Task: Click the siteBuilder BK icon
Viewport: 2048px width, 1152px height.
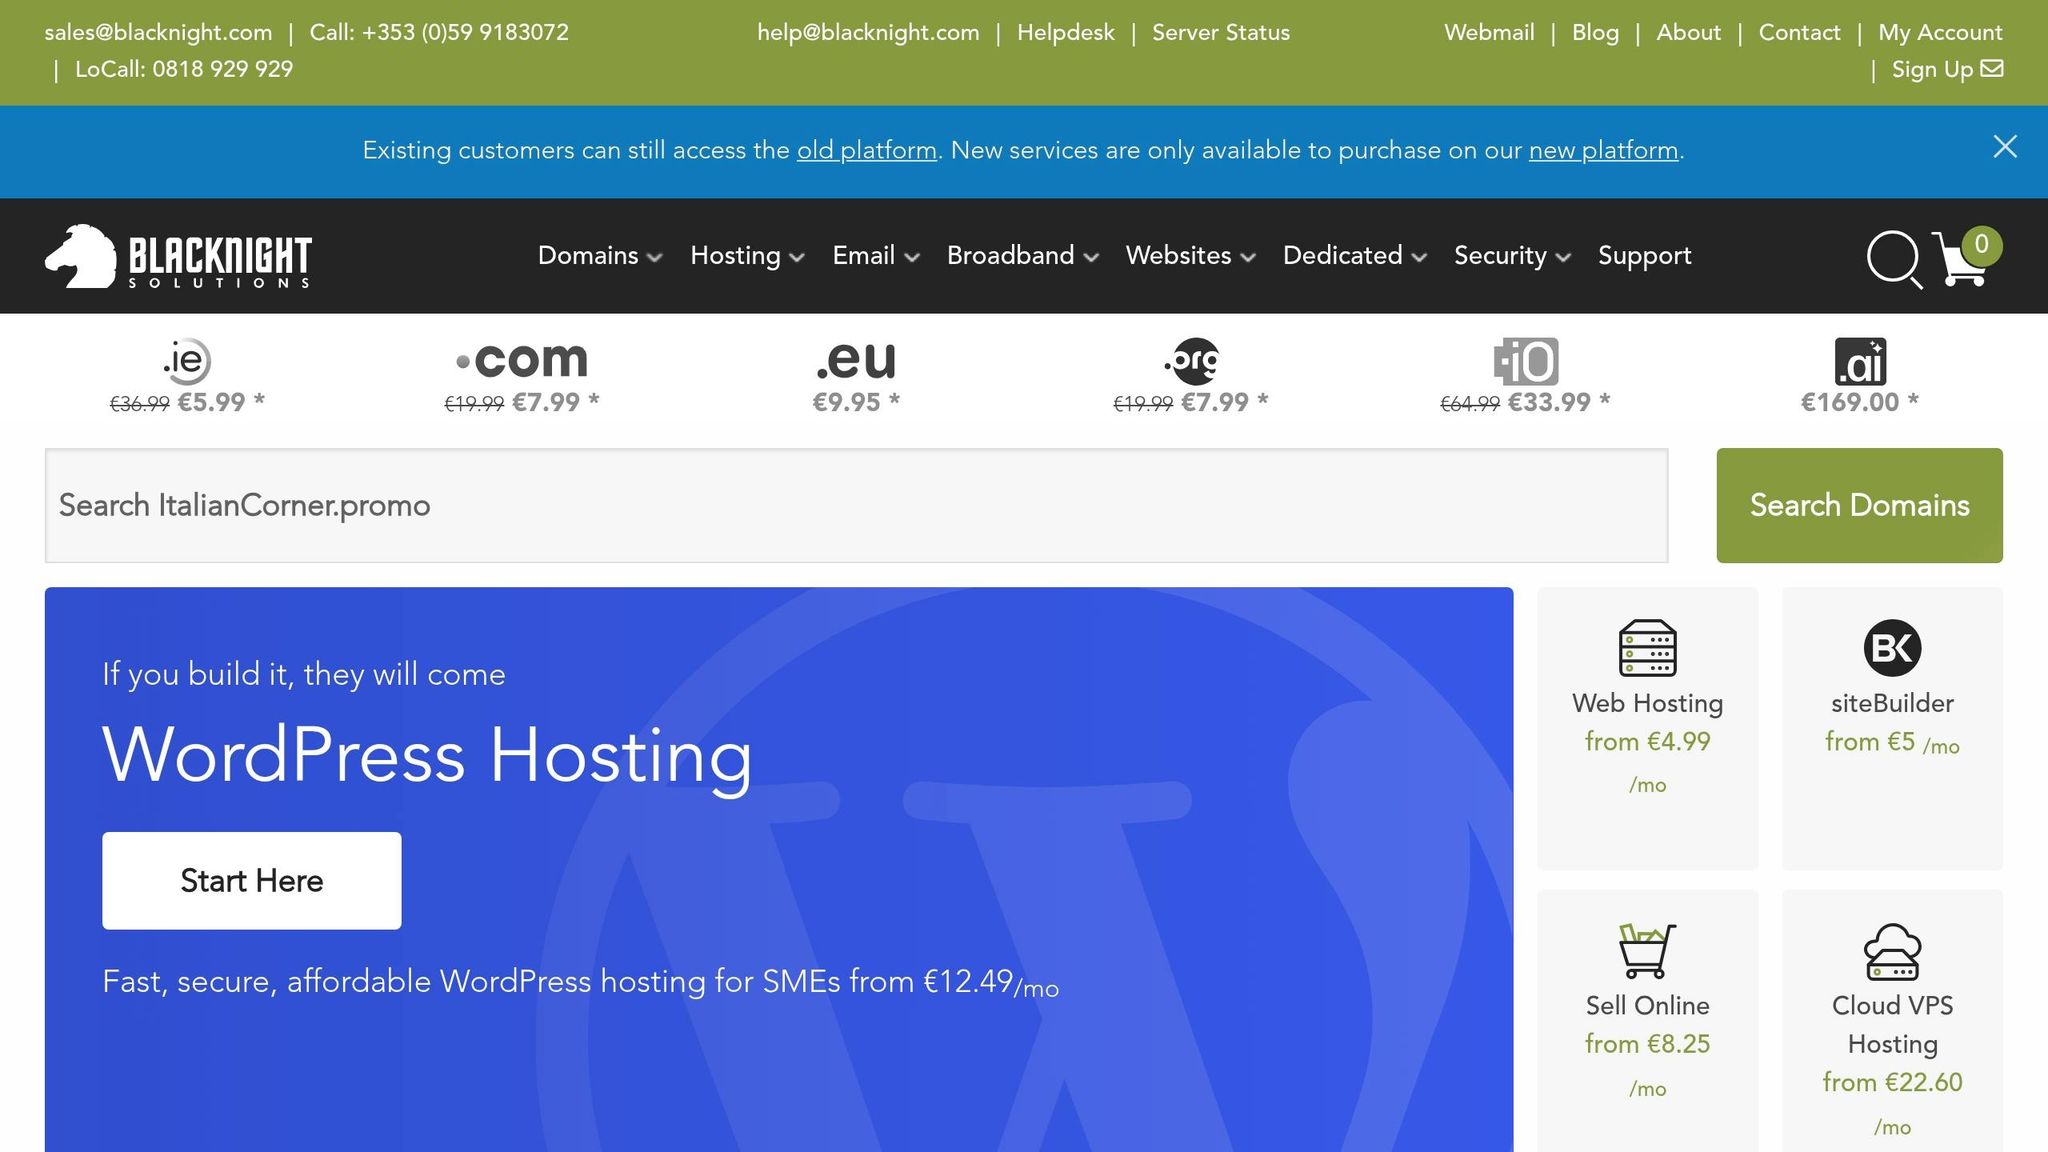Action: click(x=1892, y=648)
